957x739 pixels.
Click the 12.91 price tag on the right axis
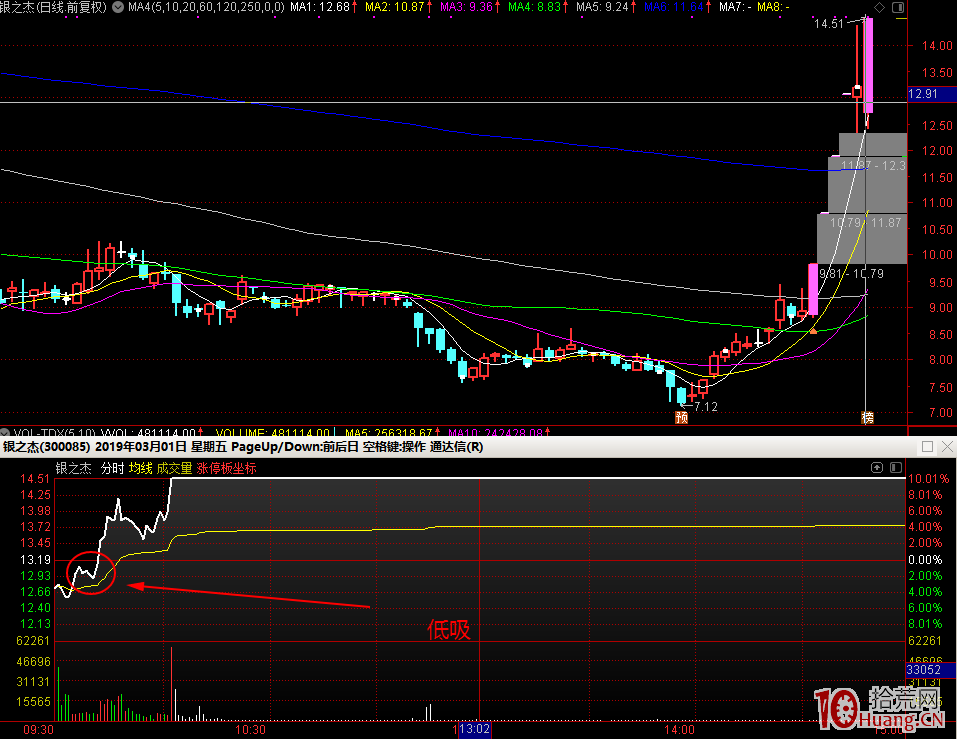(x=931, y=94)
